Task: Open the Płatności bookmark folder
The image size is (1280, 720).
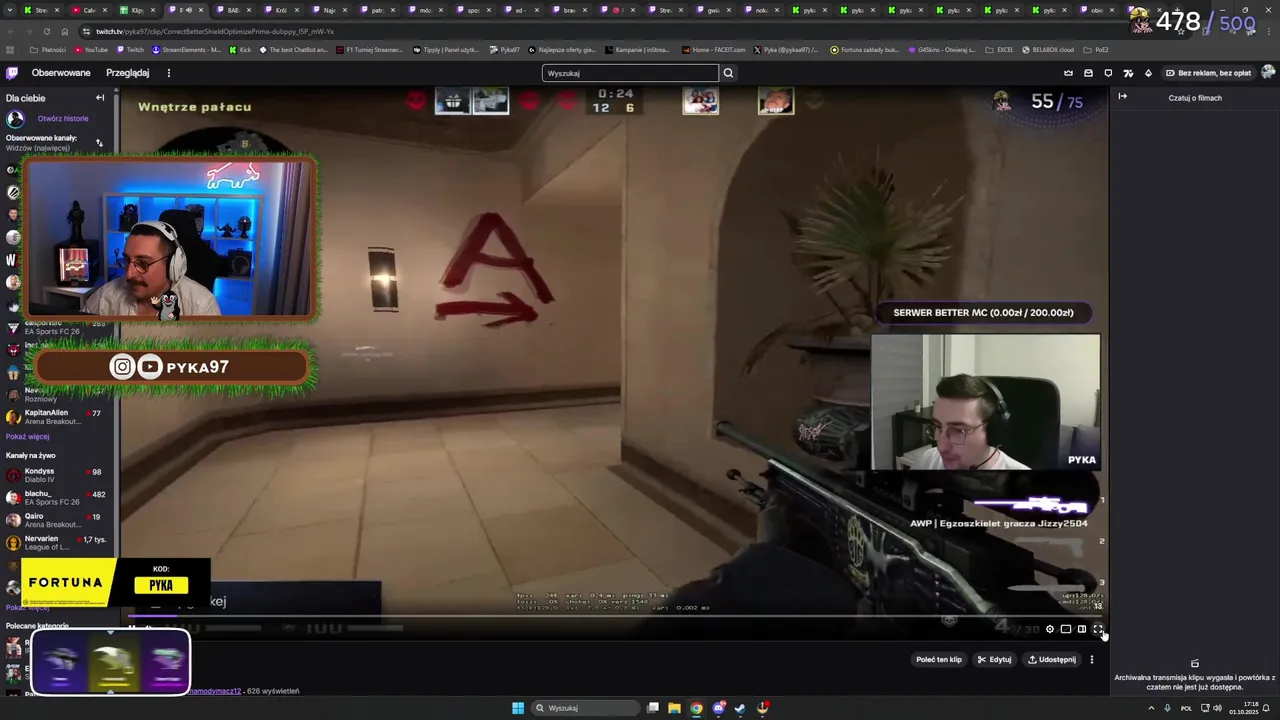Action: (47, 50)
